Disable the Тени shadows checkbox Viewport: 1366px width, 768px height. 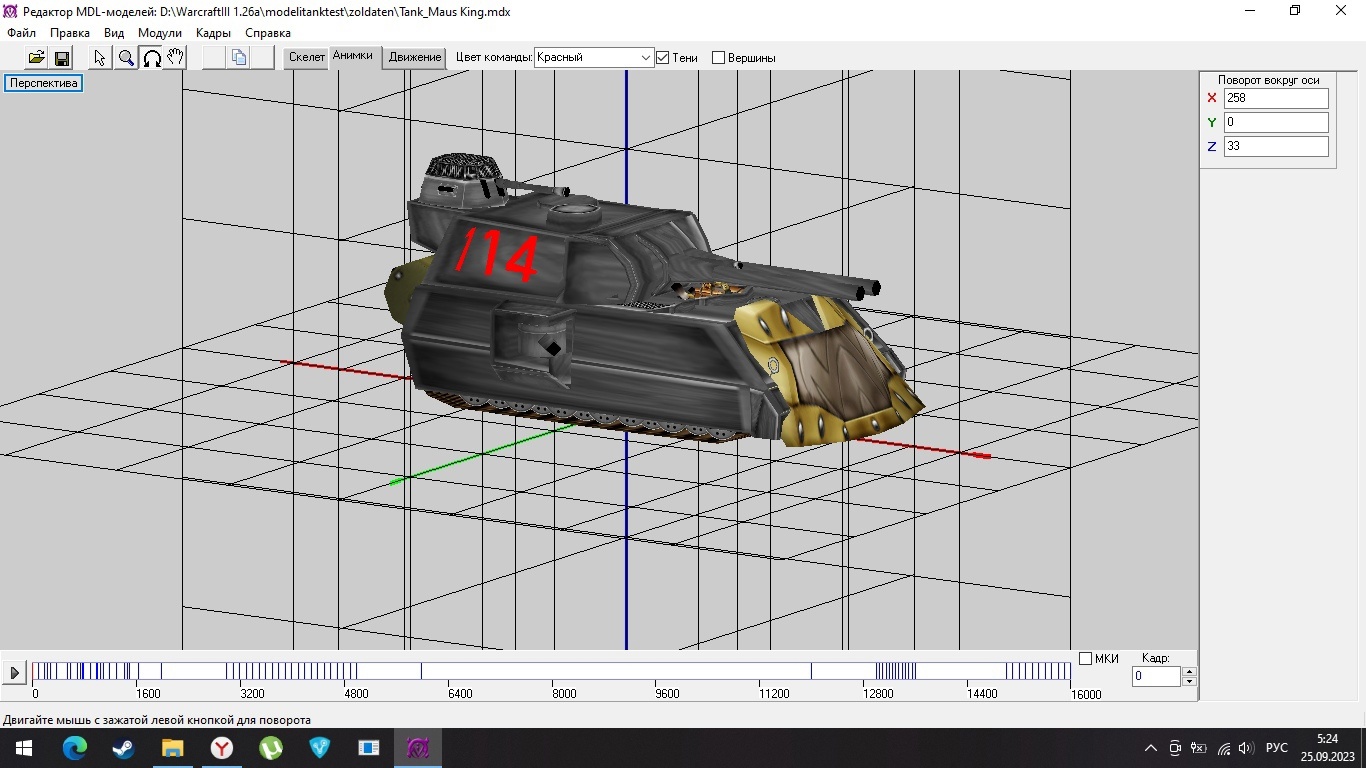(662, 58)
